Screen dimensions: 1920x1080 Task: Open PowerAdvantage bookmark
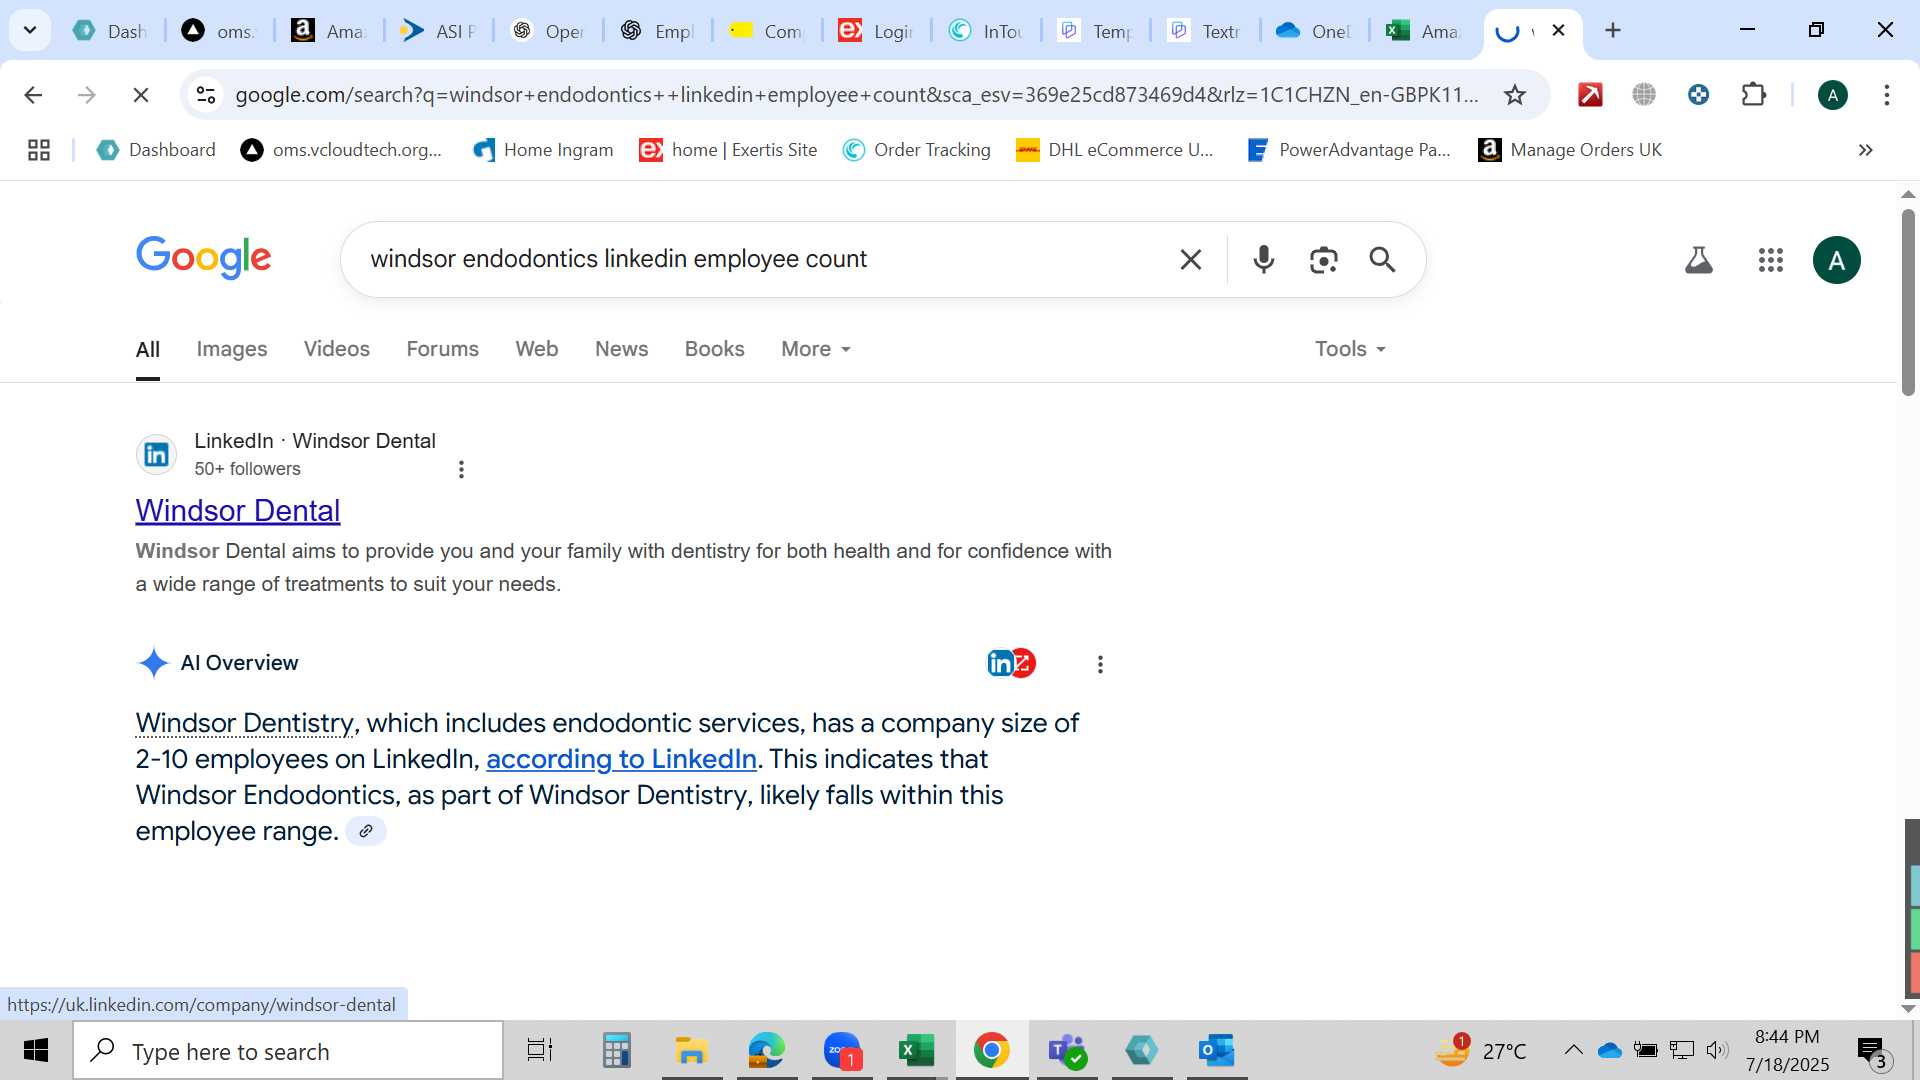[x=1349, y=150]
